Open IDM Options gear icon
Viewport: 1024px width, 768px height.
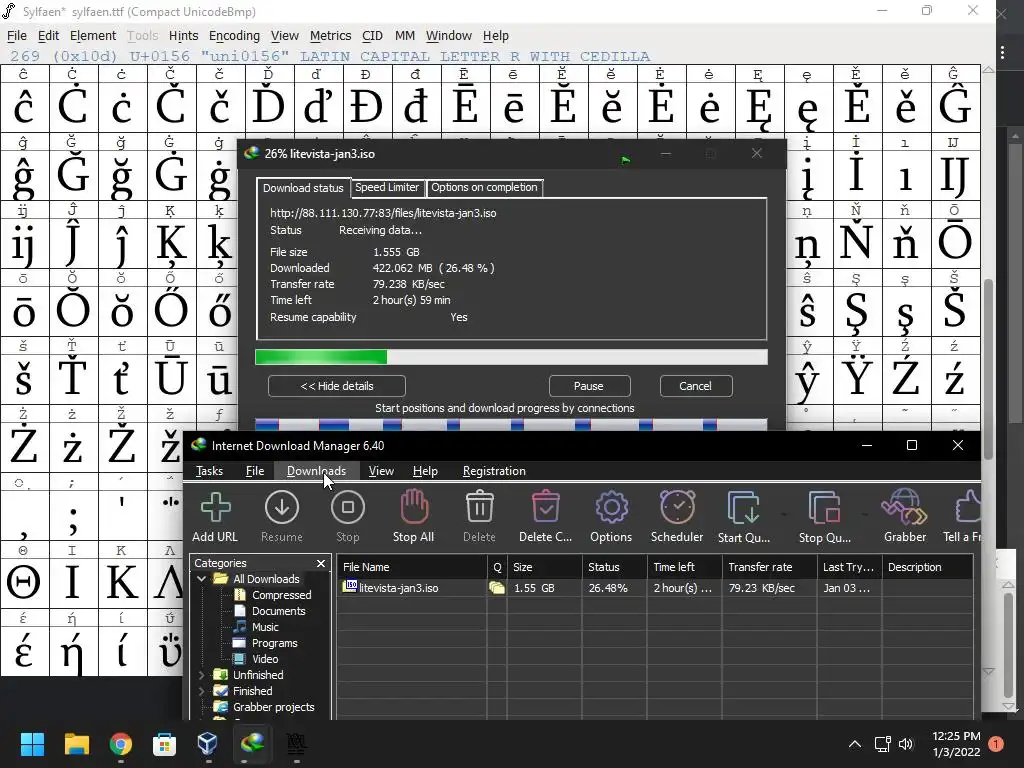tap(611, 507)
